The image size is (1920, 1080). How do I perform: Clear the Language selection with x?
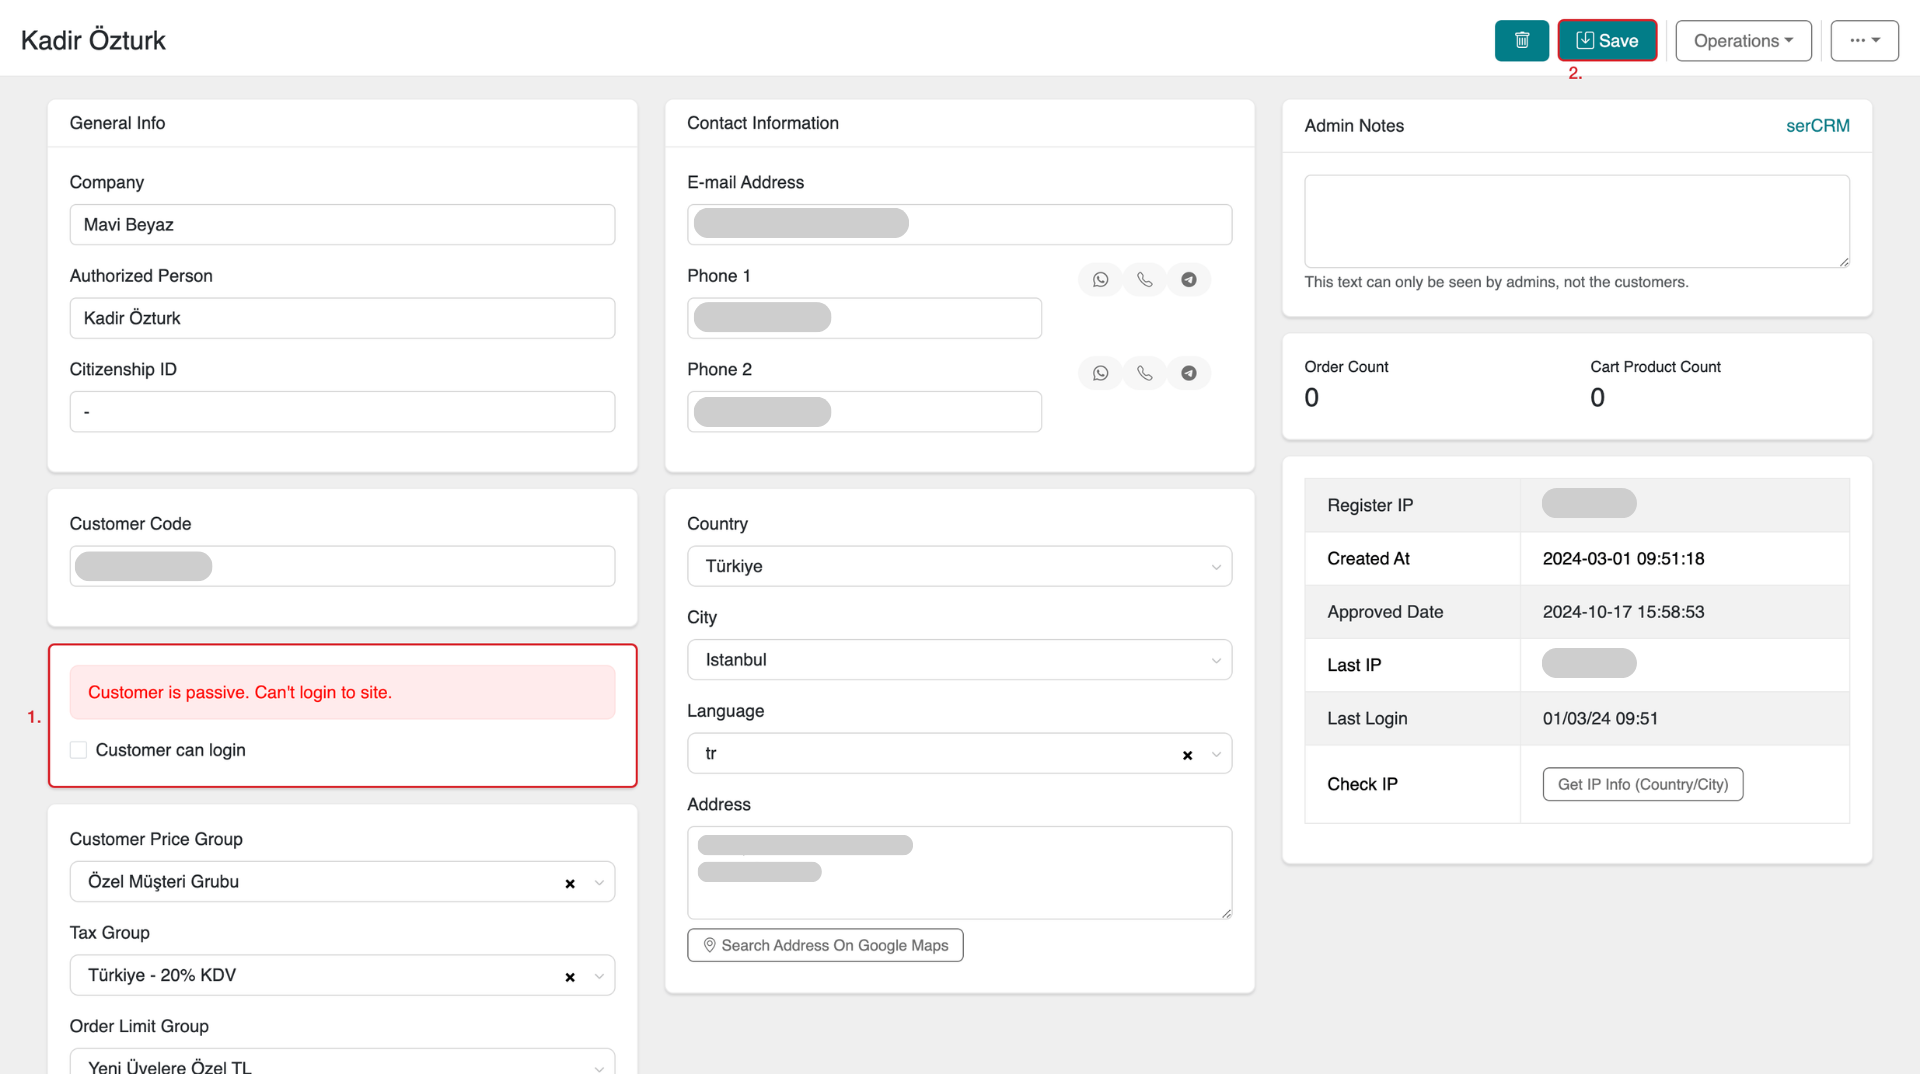(1187, 755)
